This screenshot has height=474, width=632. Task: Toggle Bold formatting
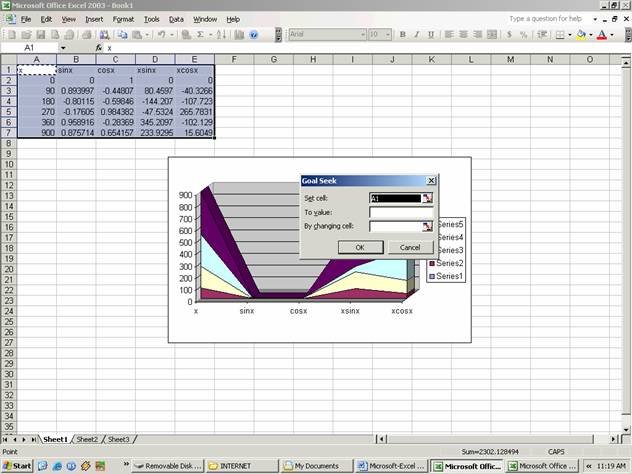click(x=402, y=35)
